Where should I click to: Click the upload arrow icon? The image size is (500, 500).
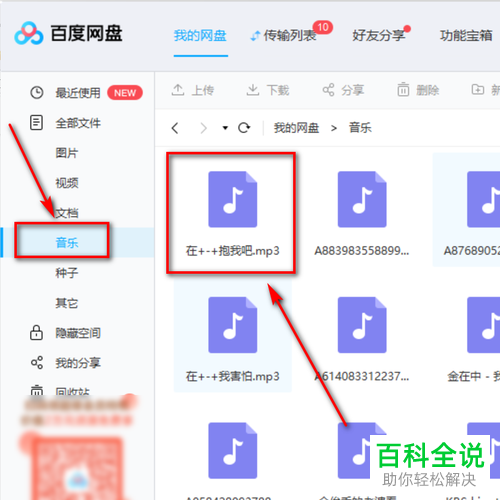(x=178, y=90)
